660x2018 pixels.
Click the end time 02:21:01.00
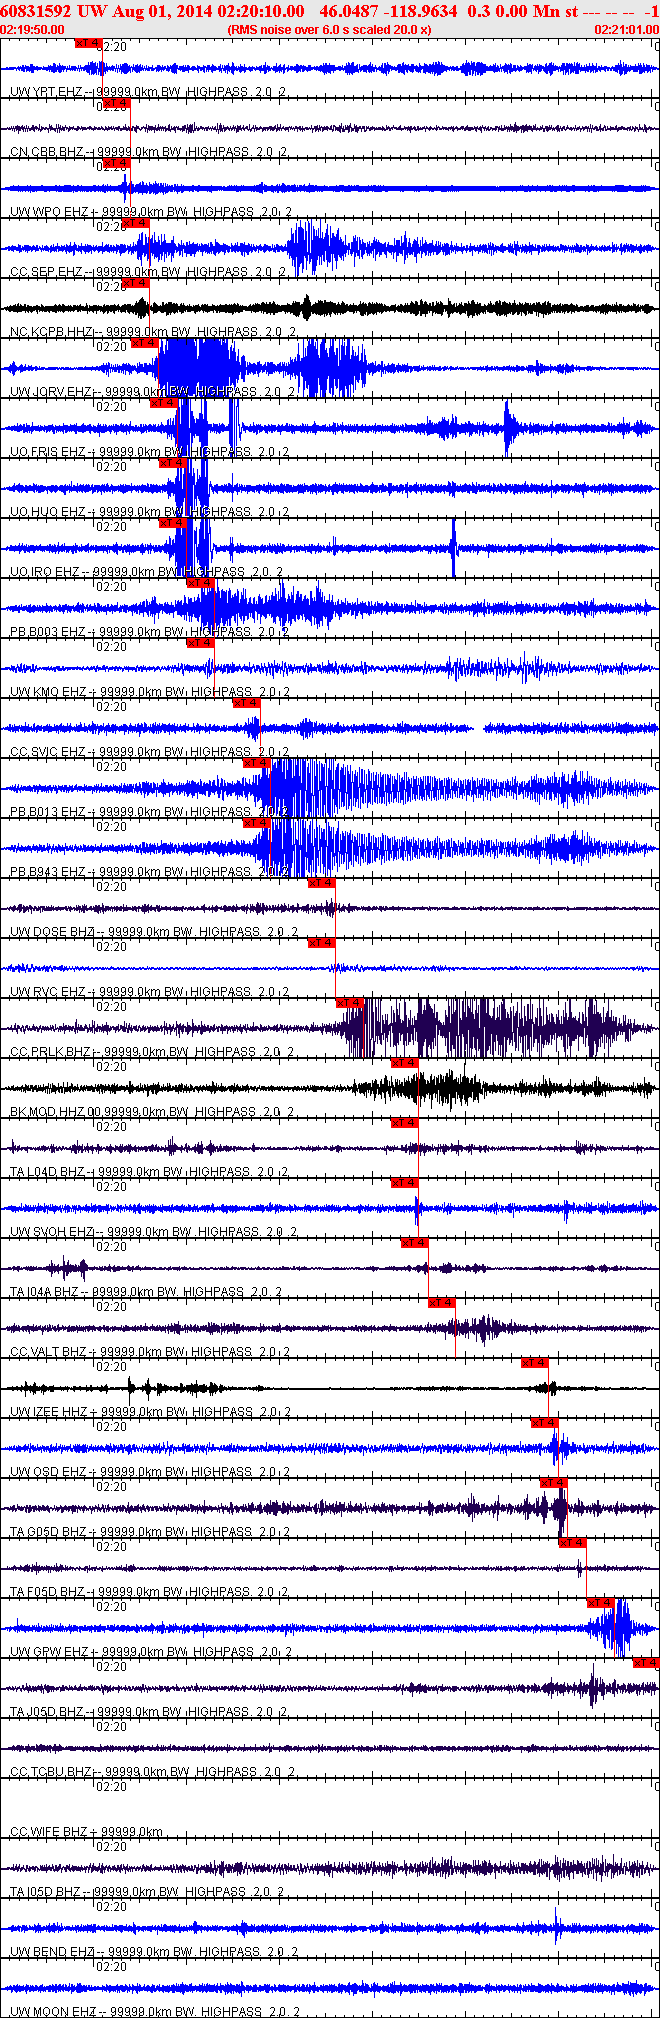tap(626, 30)
